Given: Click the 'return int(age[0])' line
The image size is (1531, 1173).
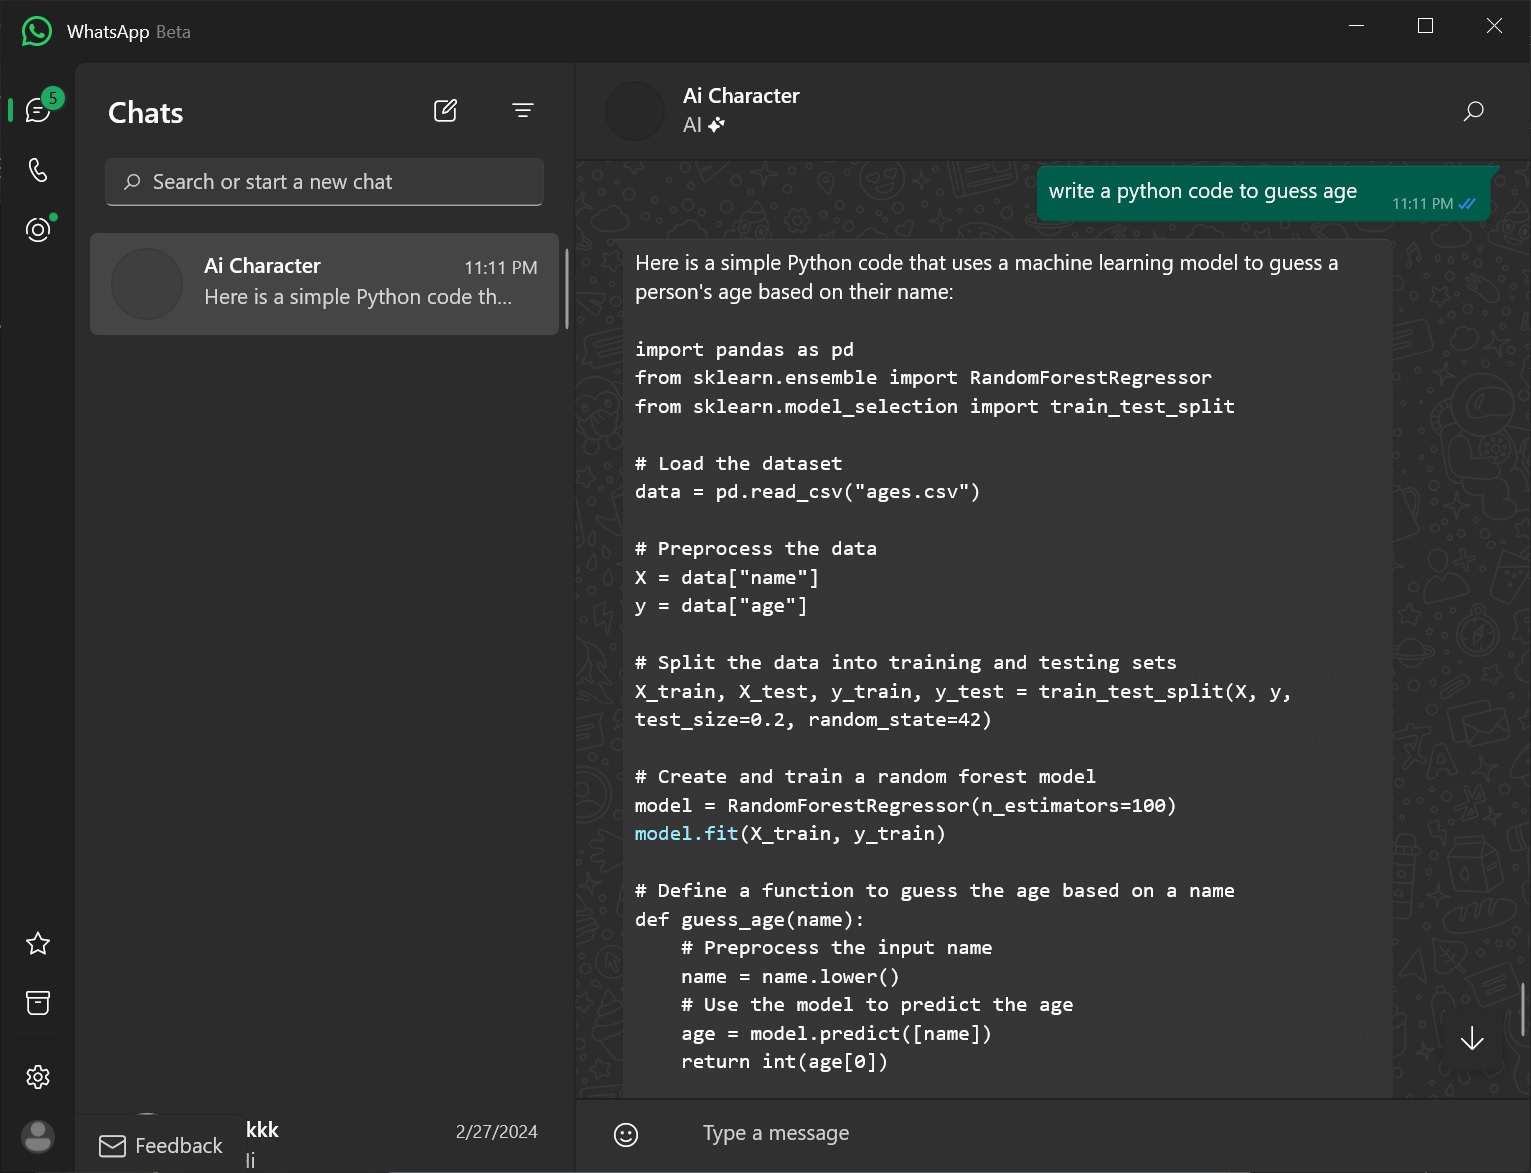Looking at the screenshot, I should (784, 1062).
